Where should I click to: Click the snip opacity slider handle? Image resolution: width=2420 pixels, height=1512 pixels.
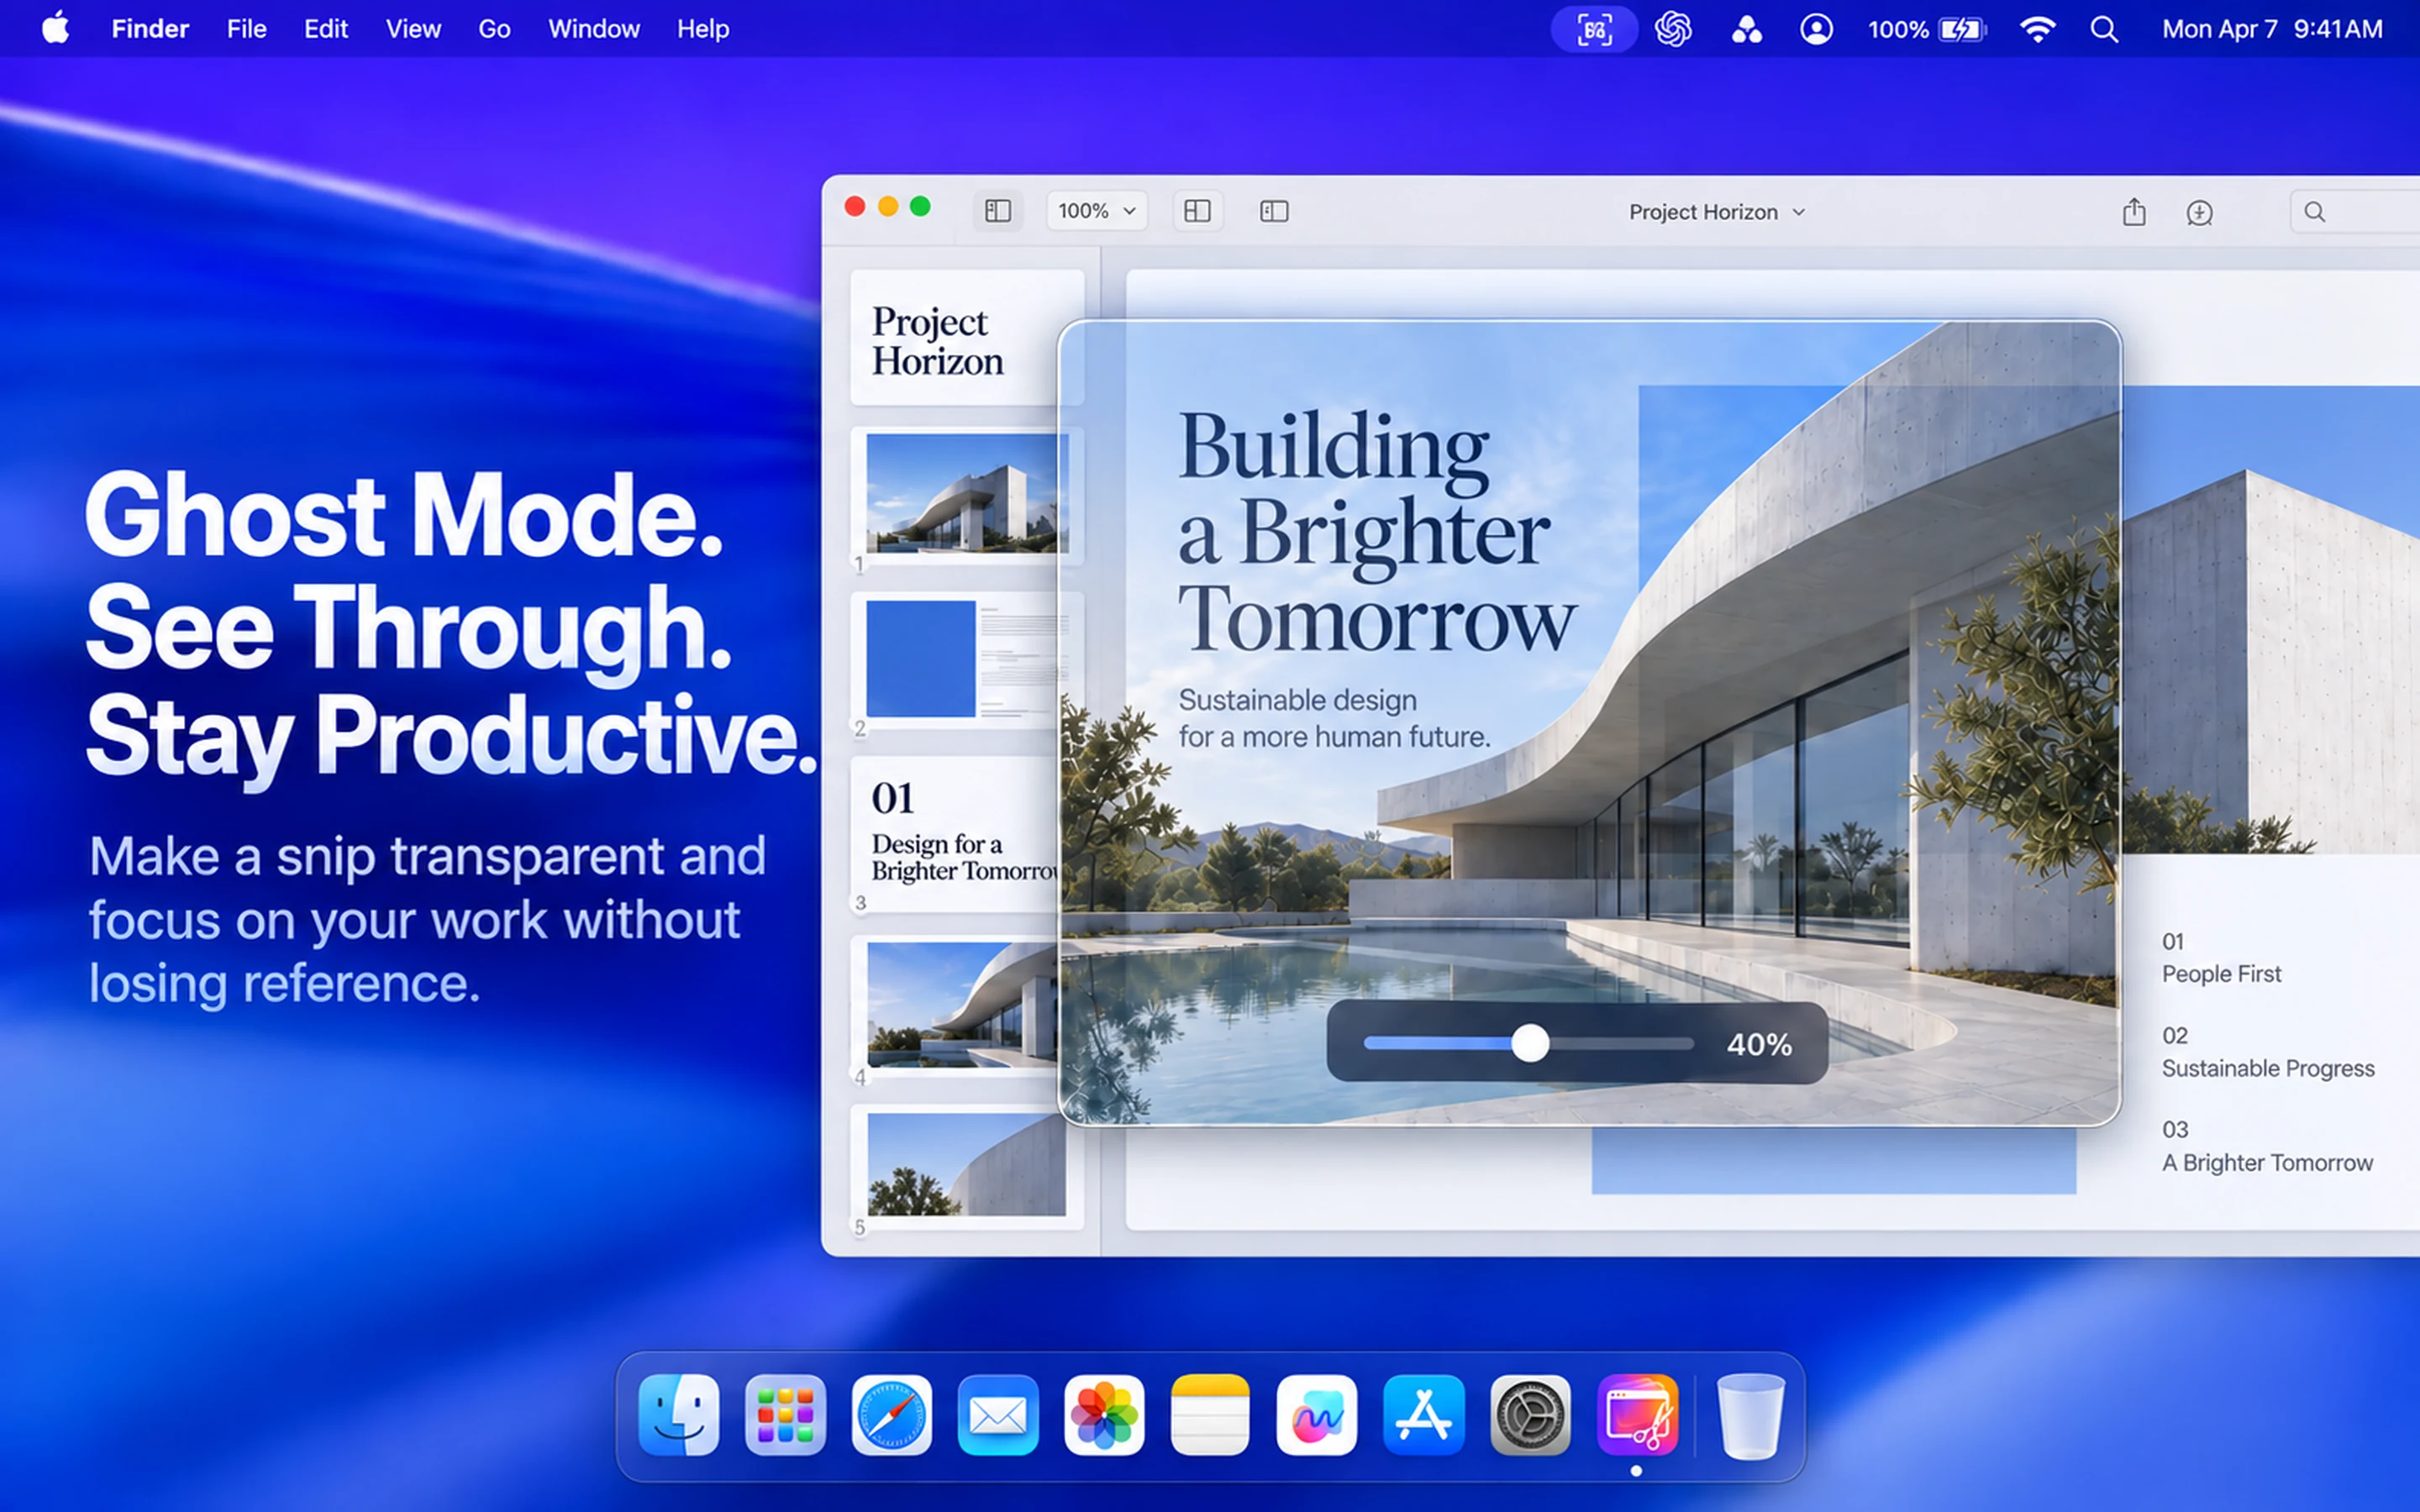[1529, 1043]
